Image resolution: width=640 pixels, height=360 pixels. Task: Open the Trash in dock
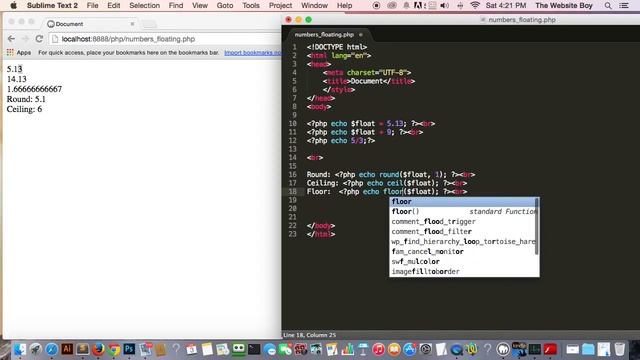pyautogui.click(x=619, y=349)
